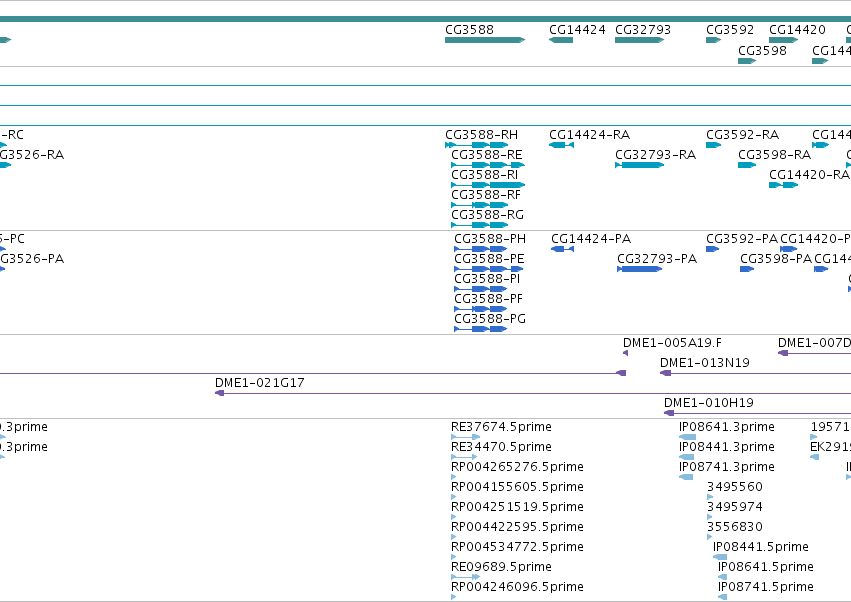The width and height of the screenshot is (851, 602).
Task: Click protein CG14424-PA
Action: click(x=562, y=249)
